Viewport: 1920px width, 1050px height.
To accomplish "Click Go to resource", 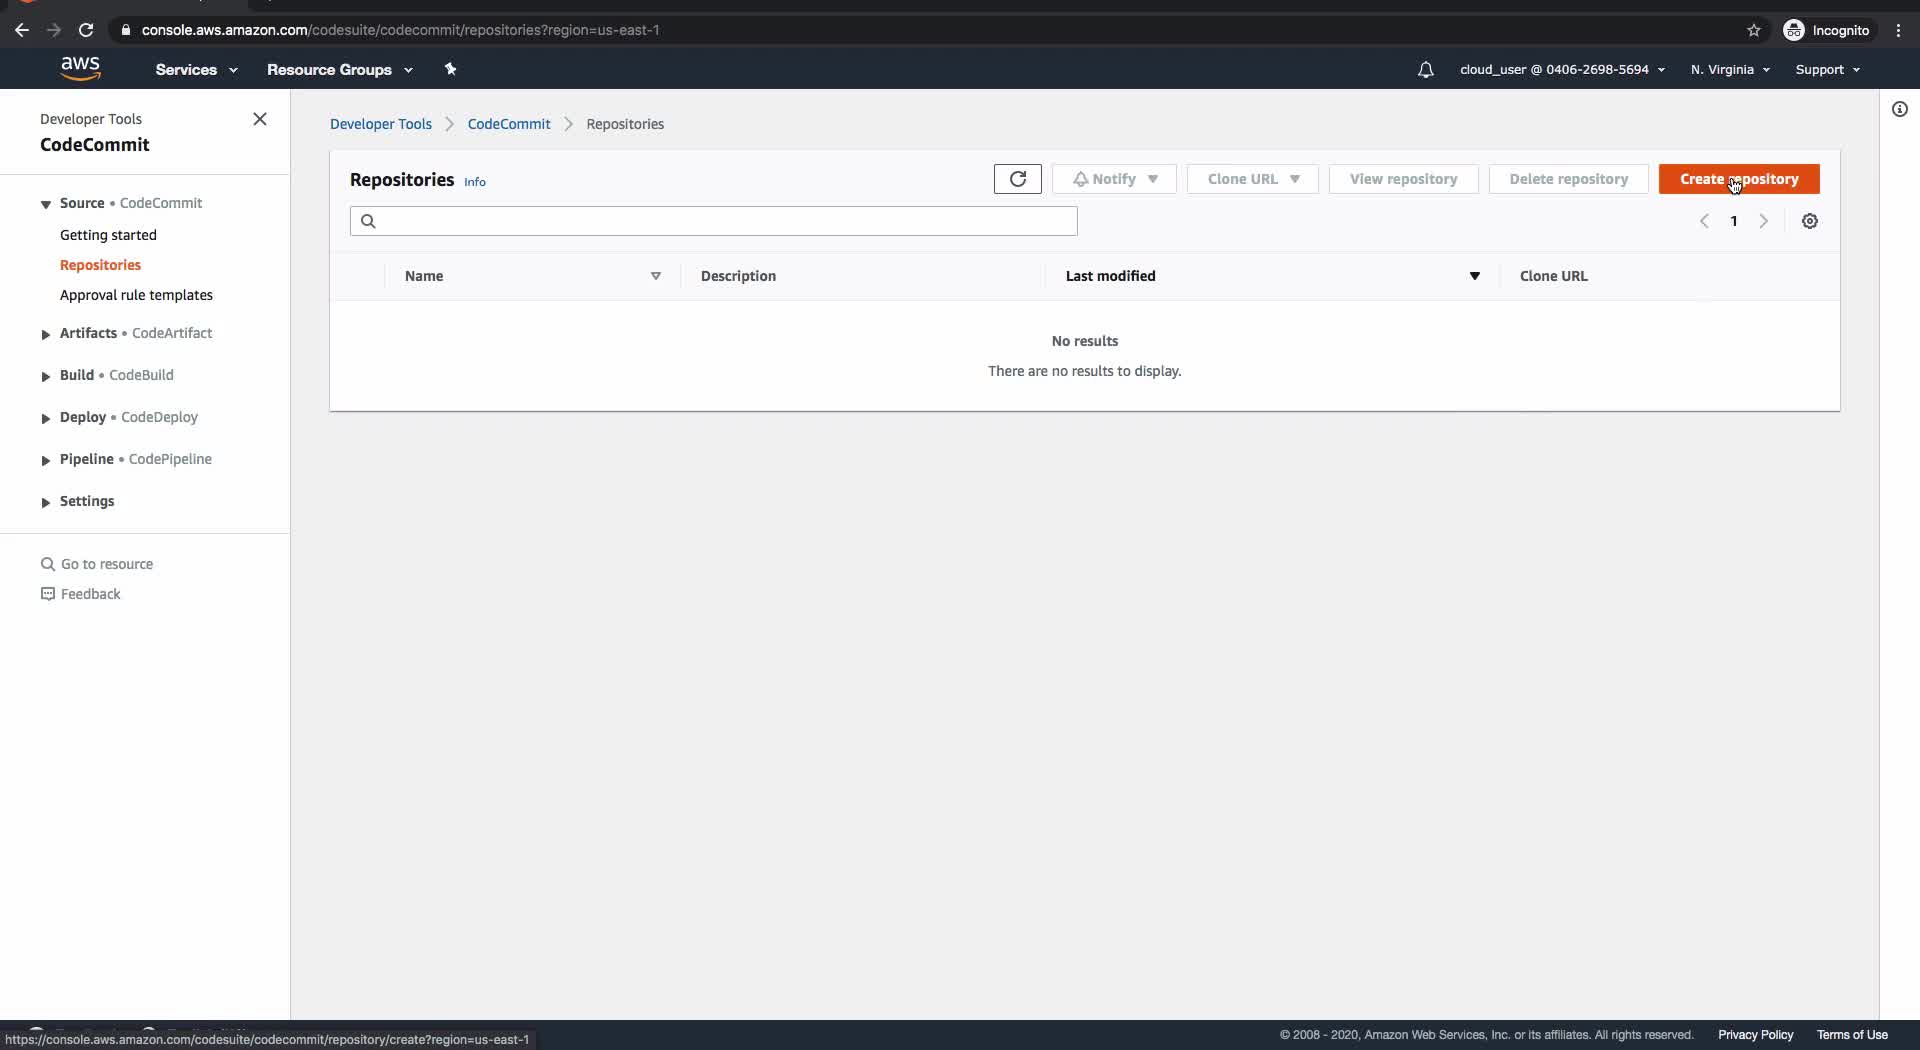I will 97,564.
